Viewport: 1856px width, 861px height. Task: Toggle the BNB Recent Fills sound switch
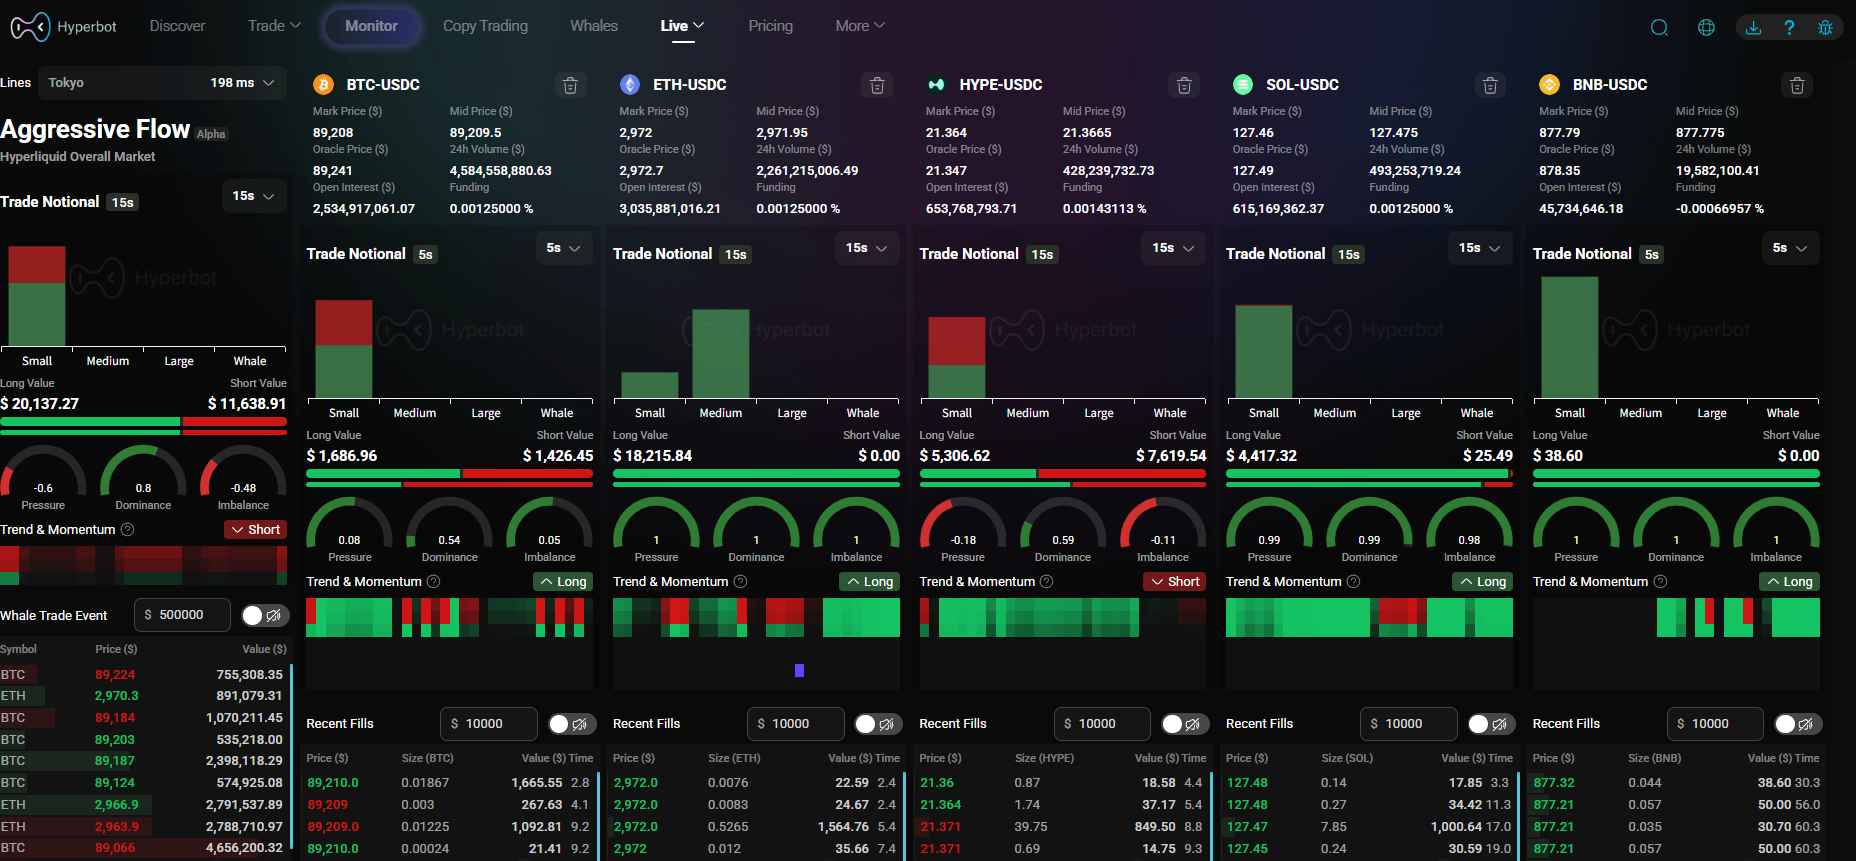(1796, 724)
